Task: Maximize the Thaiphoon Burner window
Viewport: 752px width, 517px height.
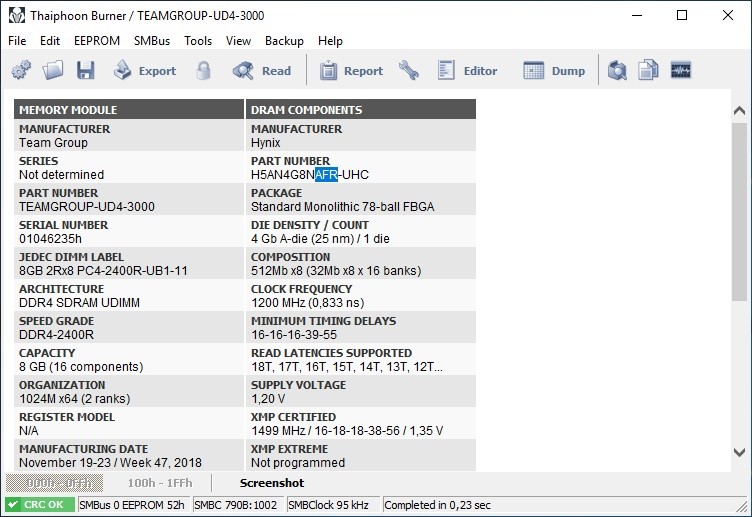Action: (682, 15)
